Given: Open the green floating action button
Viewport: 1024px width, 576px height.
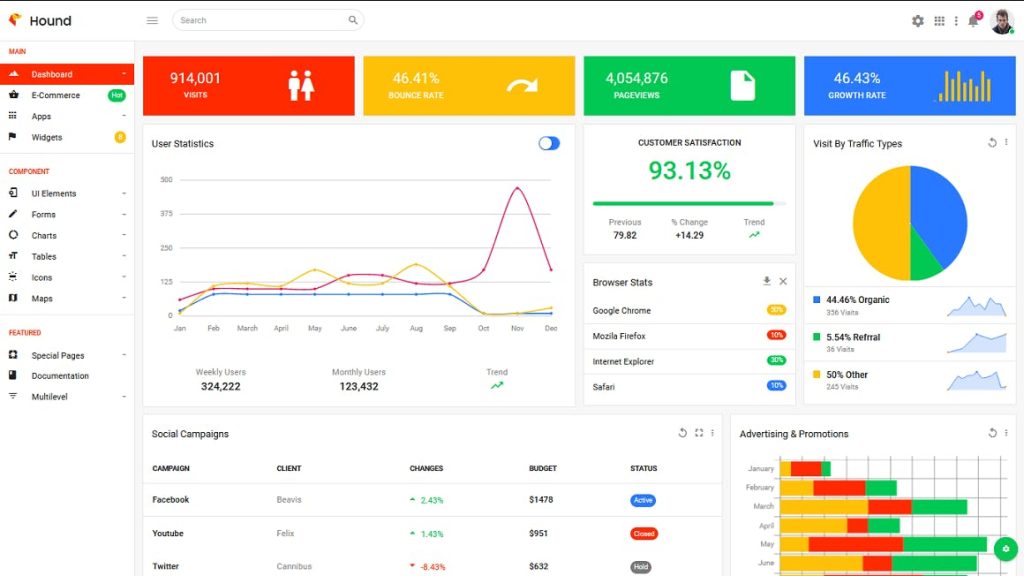Looking at the screenshot, I should tap(1006, 549).
